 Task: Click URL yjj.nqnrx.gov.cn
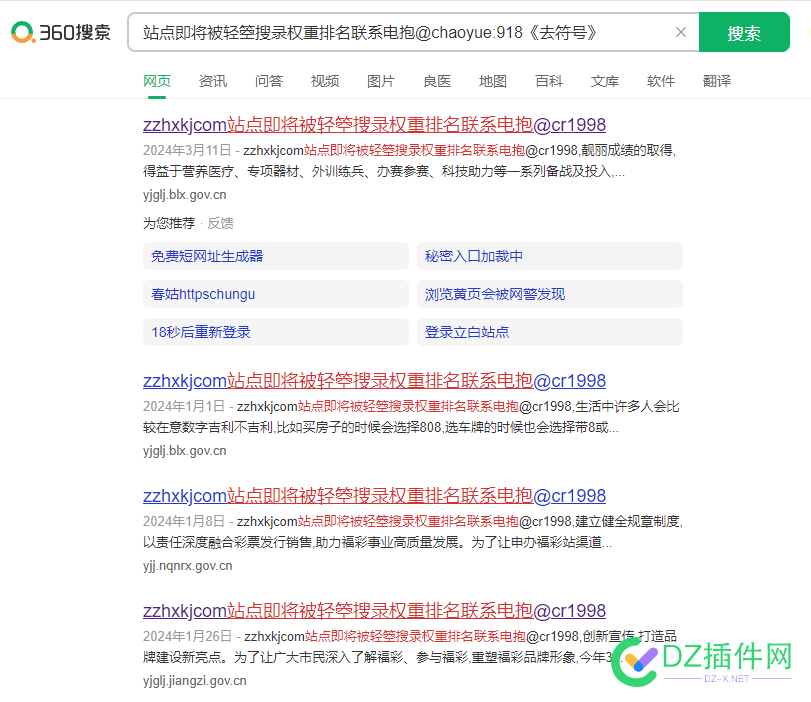coord(188,565)
